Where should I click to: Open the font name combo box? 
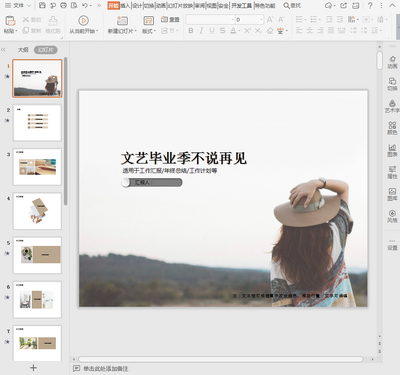[210, 20]
